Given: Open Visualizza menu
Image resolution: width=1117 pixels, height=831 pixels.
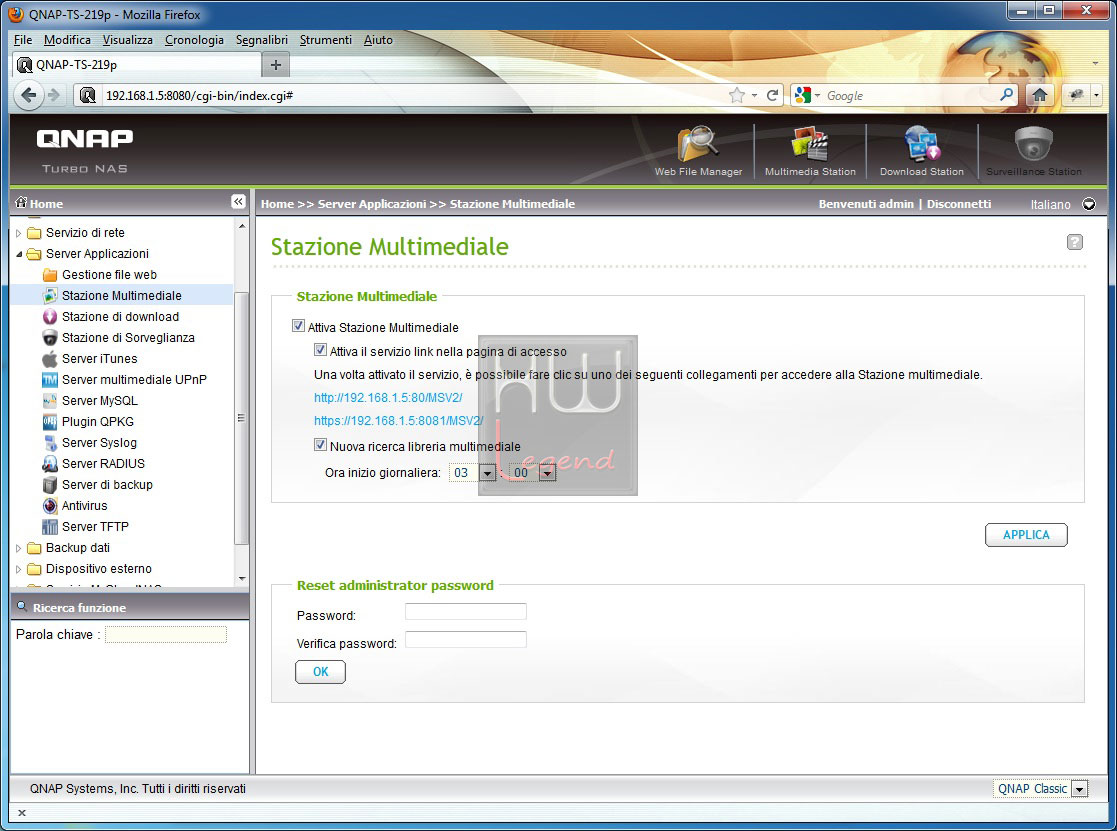Looking at the screenshot, I should [x=128, y=40].
